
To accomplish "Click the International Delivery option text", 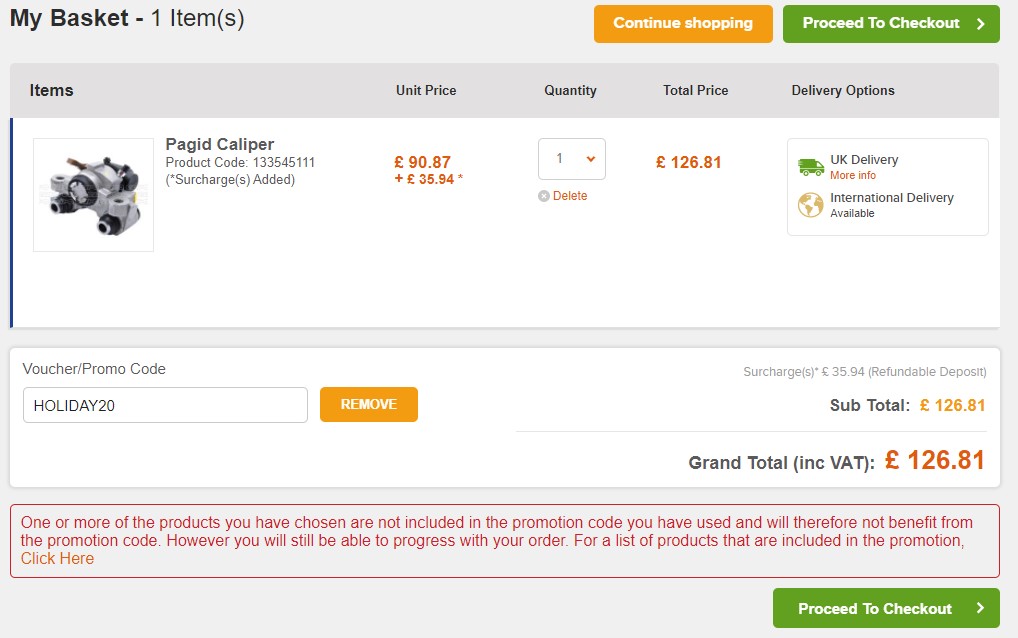I will point(891,198).
